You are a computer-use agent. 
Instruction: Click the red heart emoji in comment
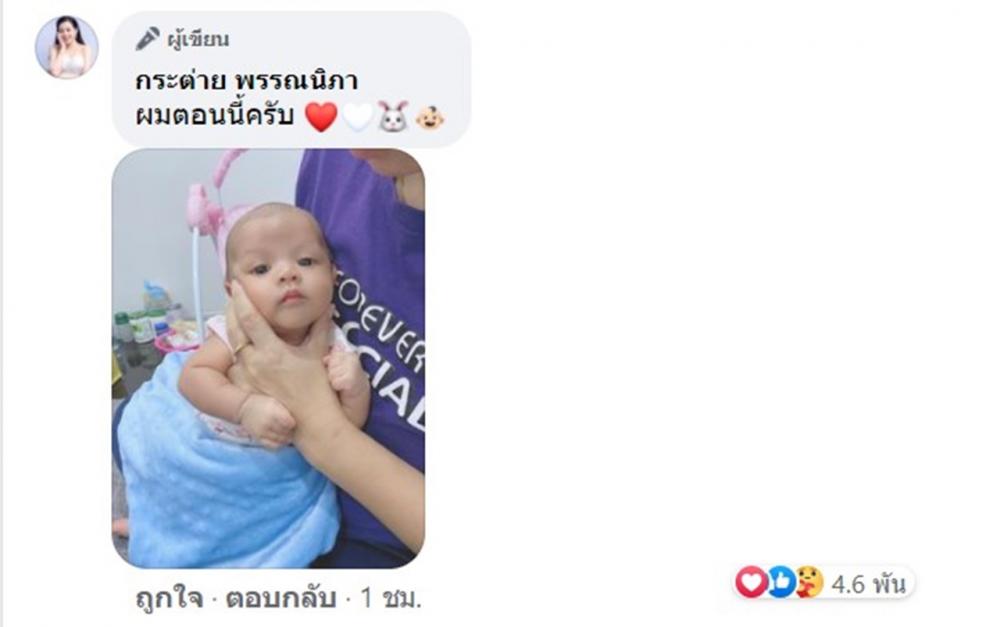(x=321, y=117)
